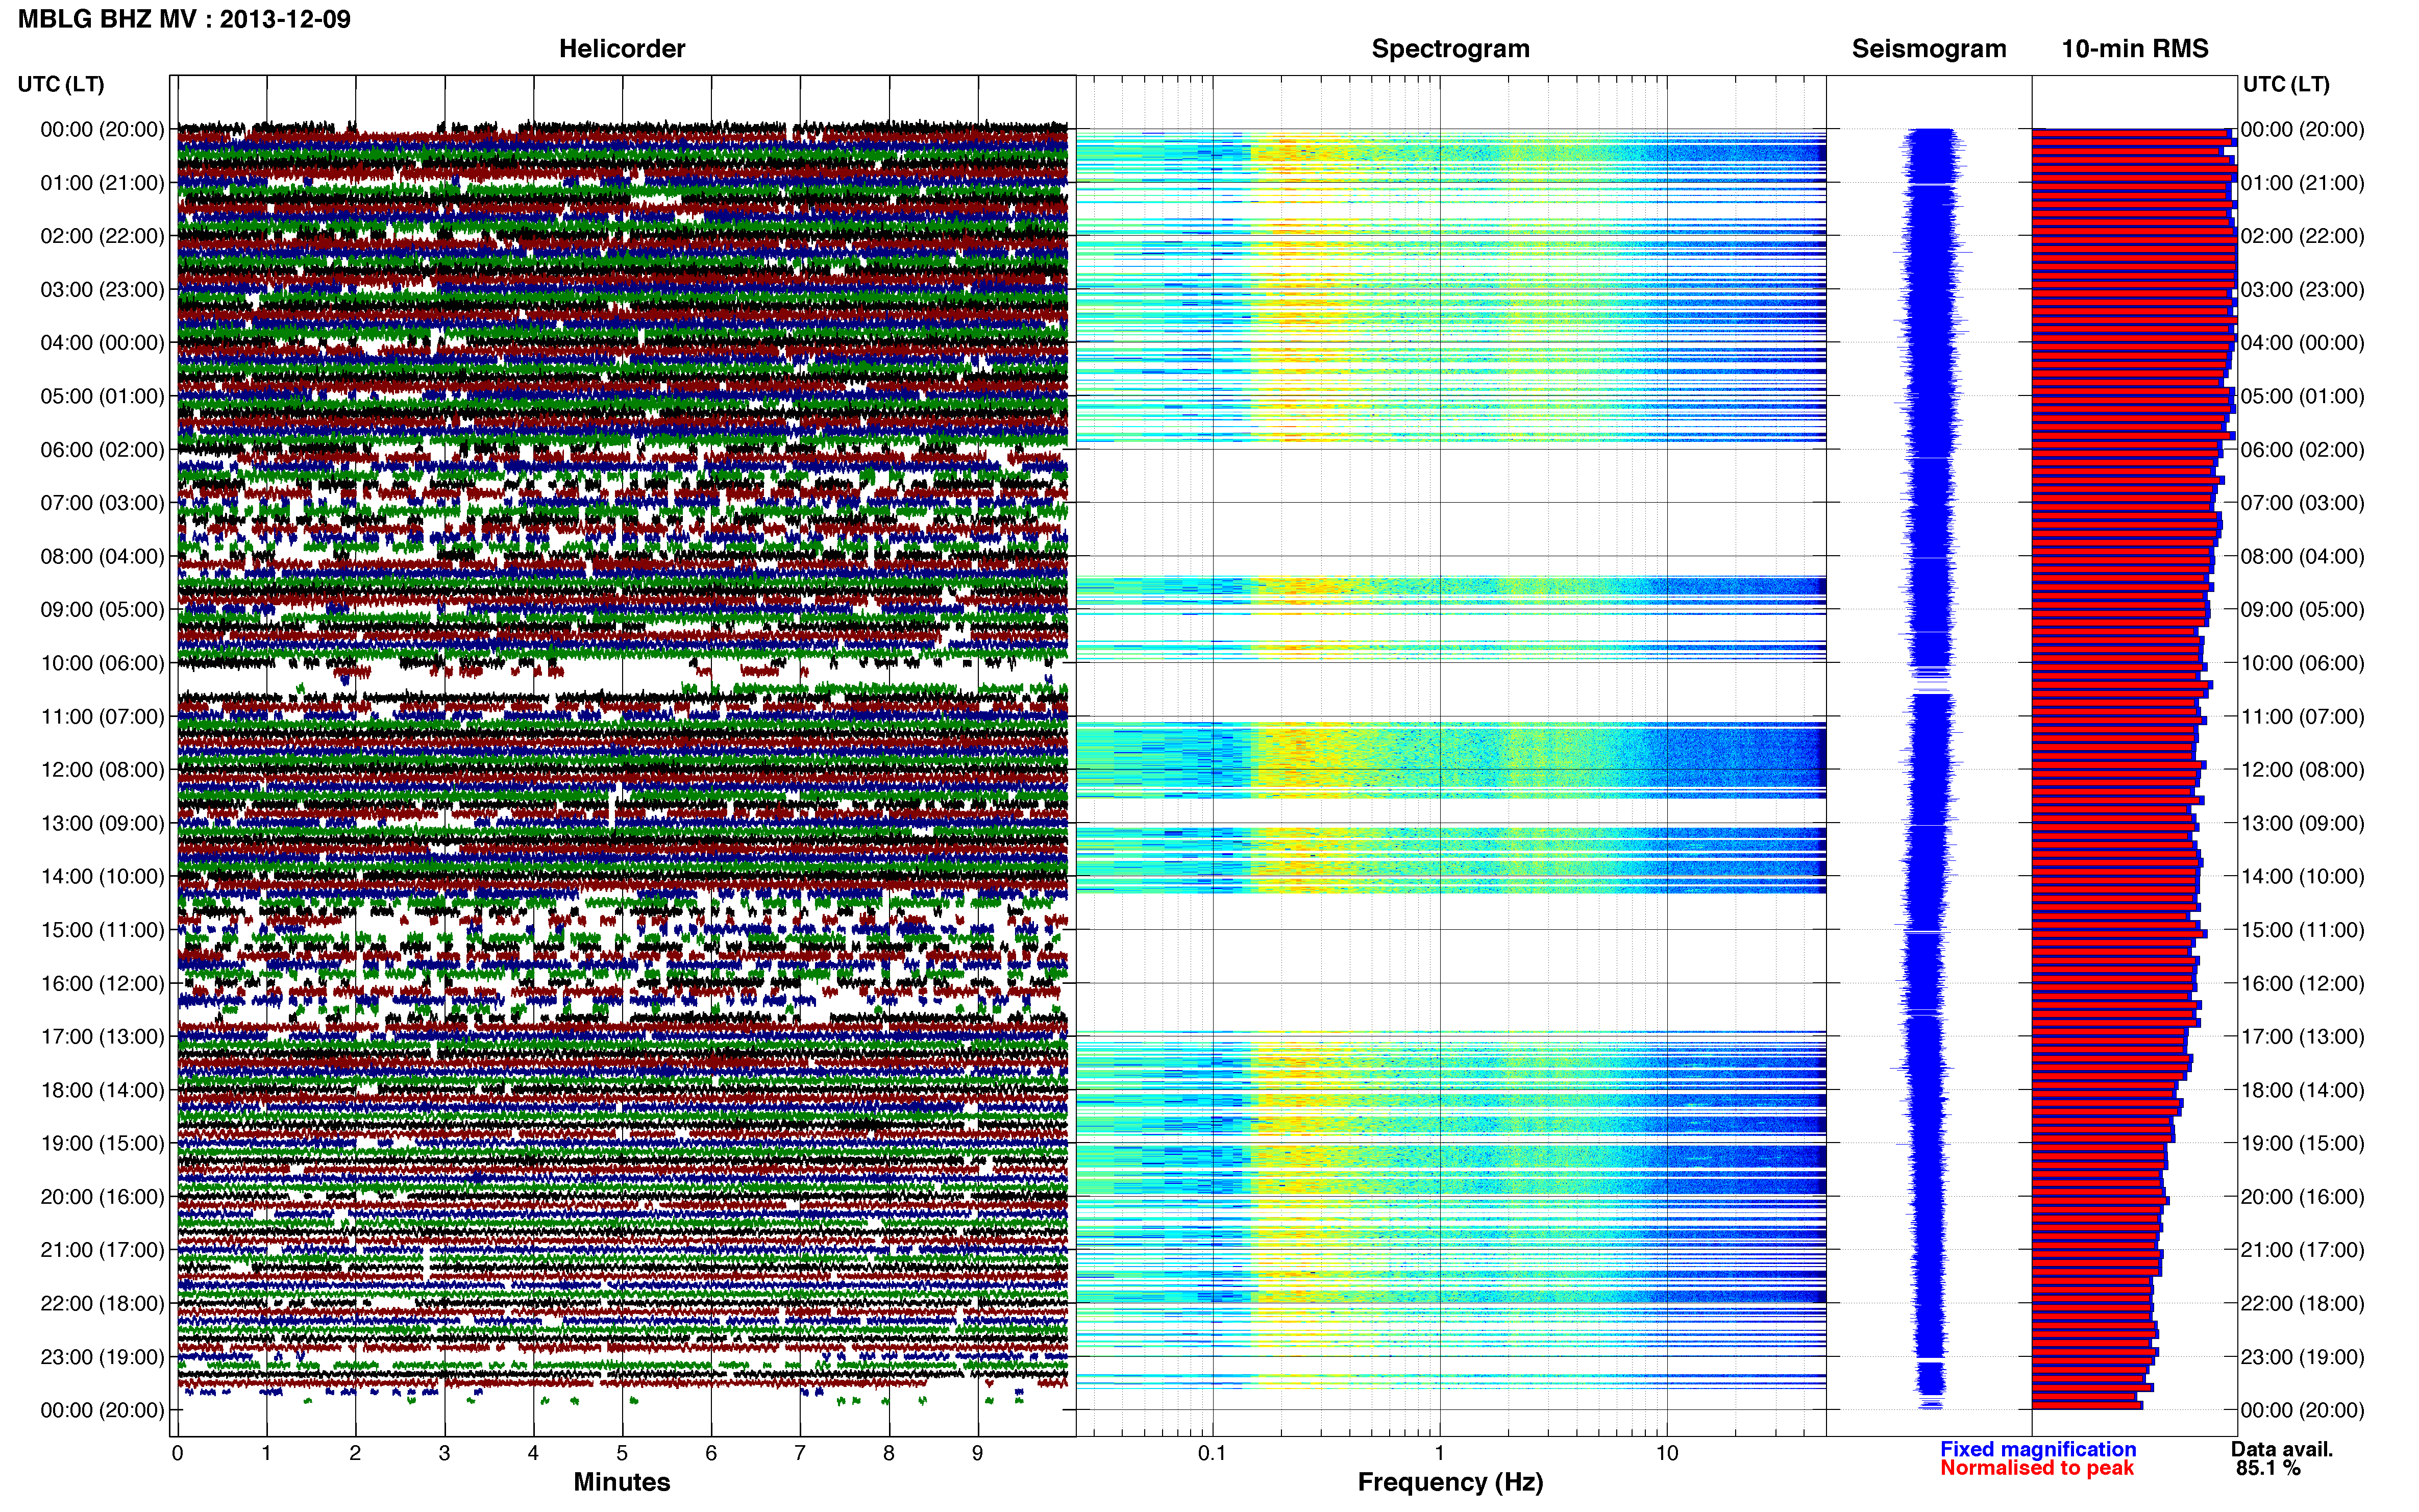
Task: Click the 'Helicorder' panel heading
Action: (x=622, y=49)
